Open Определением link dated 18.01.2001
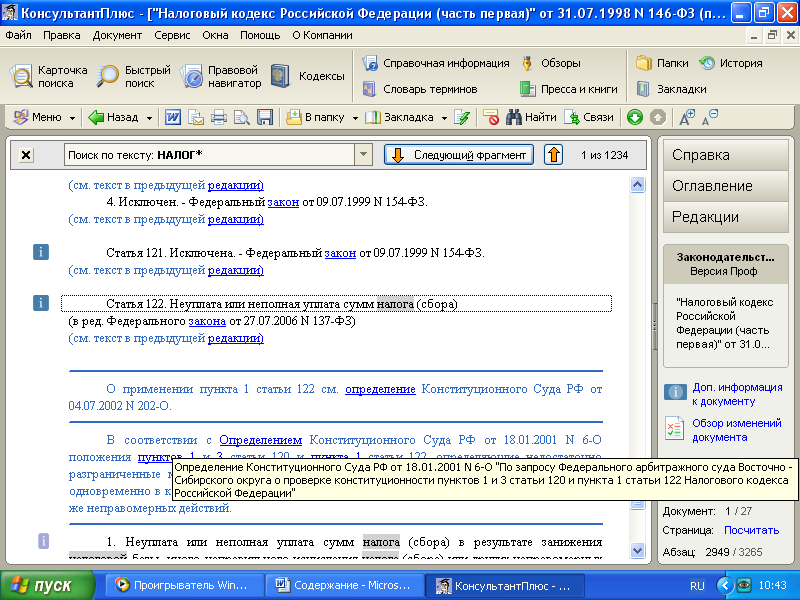 [260, 440]
